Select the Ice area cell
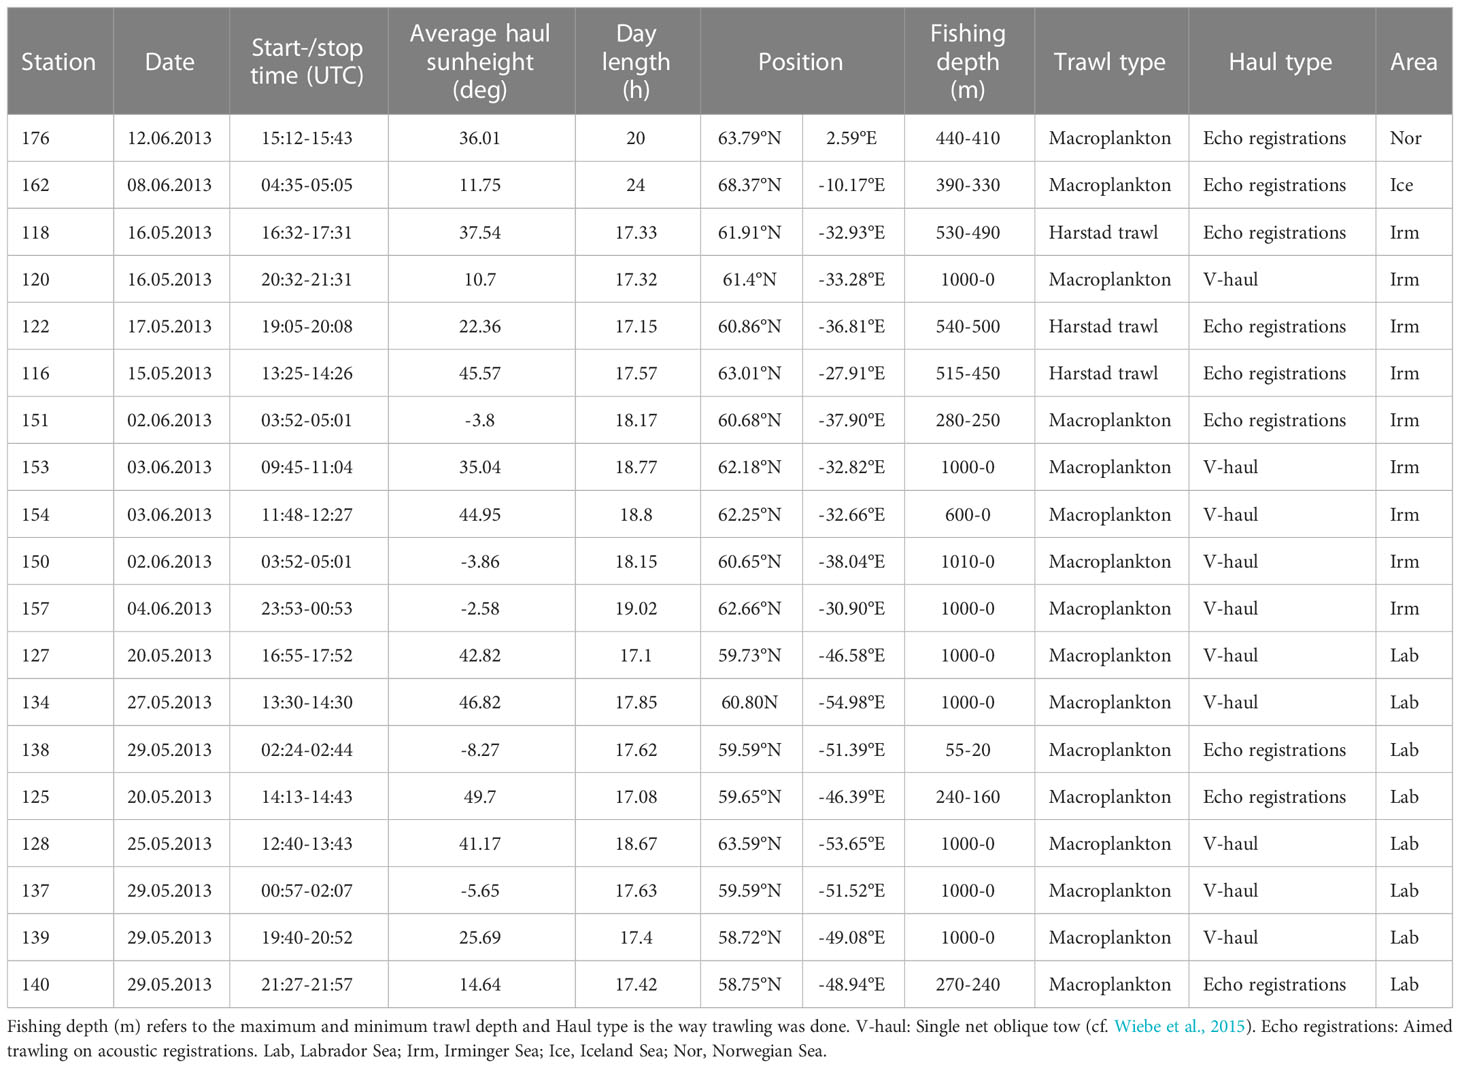 pyautogui.click(x=1401, y=185)
